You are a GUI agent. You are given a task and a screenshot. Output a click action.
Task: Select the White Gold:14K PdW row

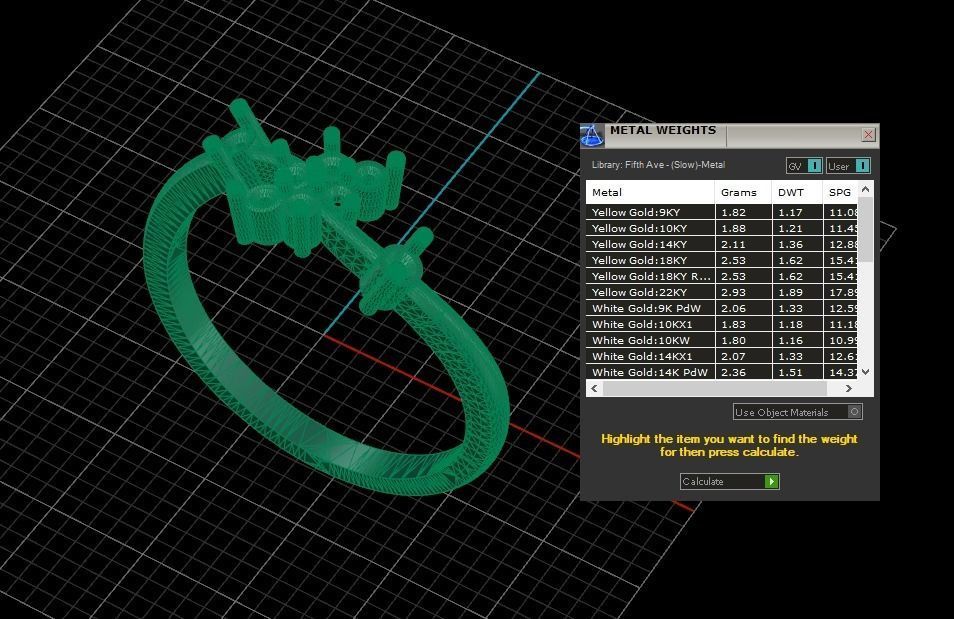(722, 372)
